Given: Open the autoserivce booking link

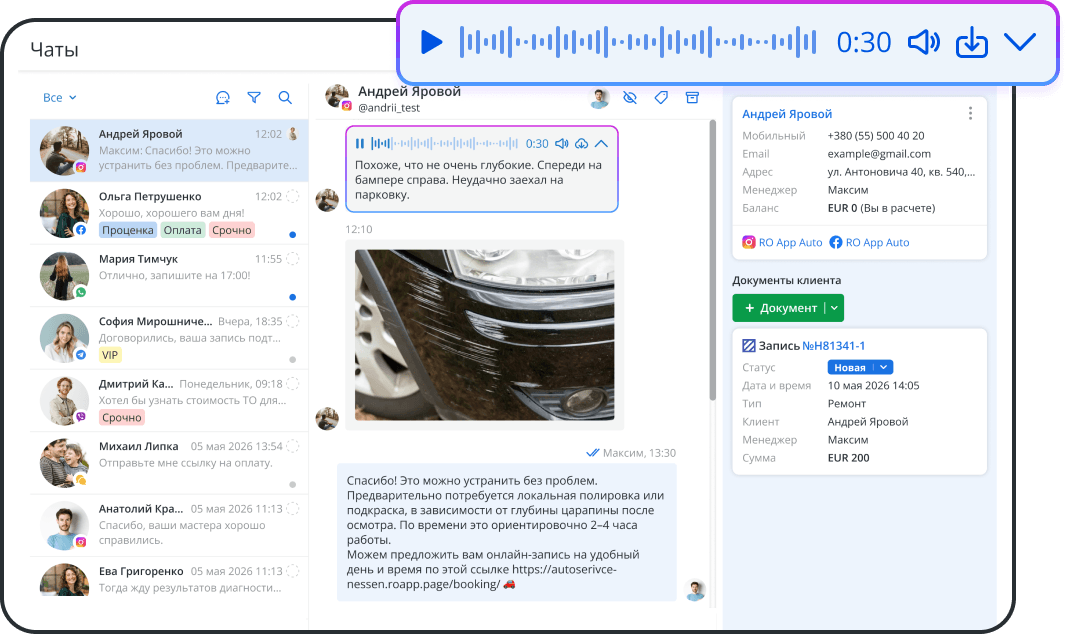Looking at the screenshot, I should click(482, 577).
